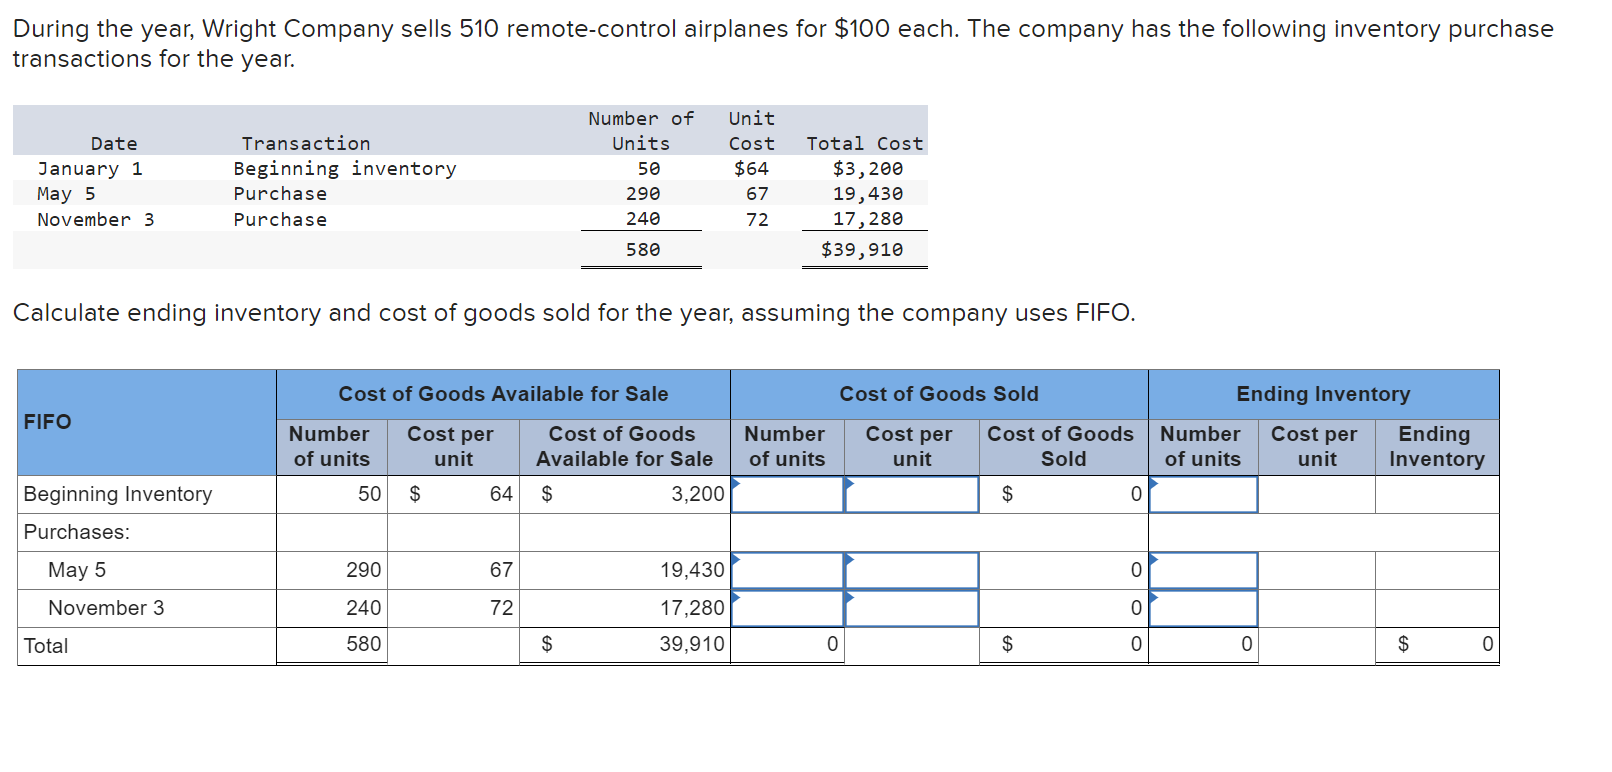1612x772 pixels.
Task: Click the 67 cost per unit in FIFO table
Action: pos(453,570)
